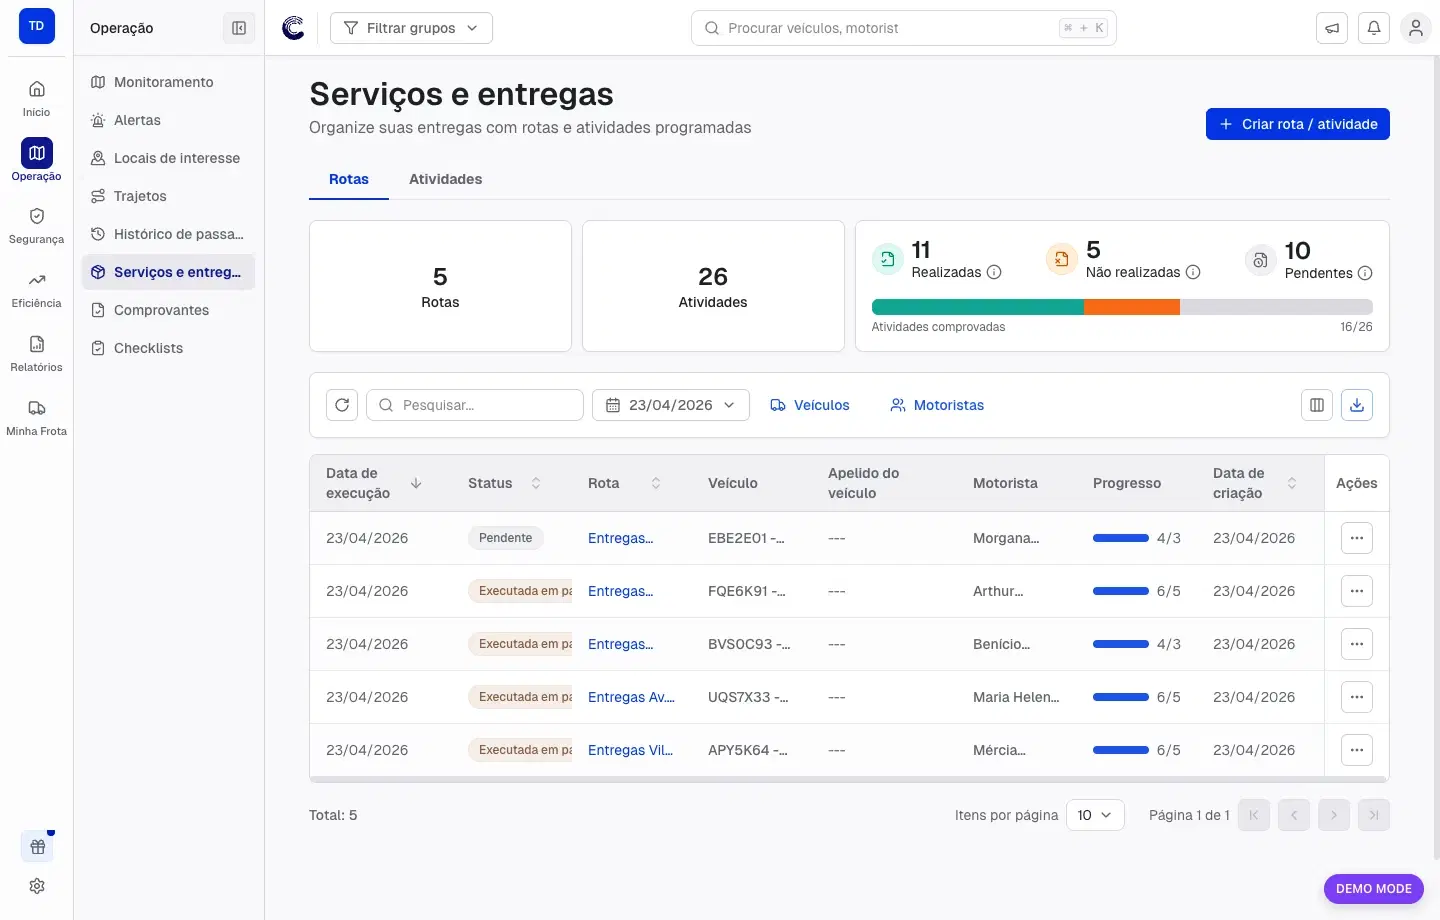Click the TD account avatar
The width and height of the screenshot is (1440, 920).
click(37, 27)
